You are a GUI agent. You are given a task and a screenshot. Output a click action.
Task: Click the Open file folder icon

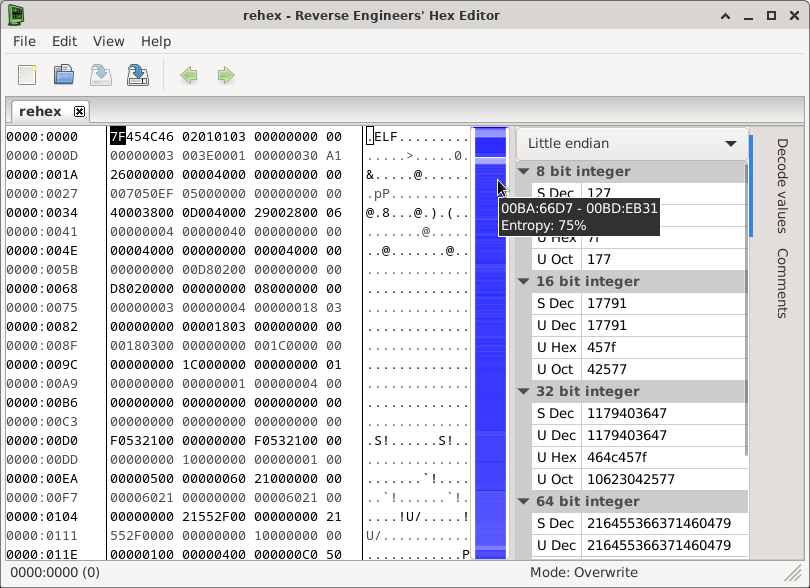point(64,75)
